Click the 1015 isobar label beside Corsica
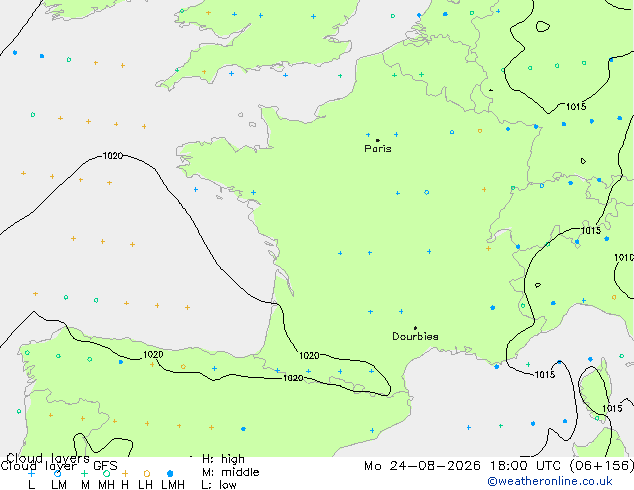 pyautogui.click(x=612, y=408)
